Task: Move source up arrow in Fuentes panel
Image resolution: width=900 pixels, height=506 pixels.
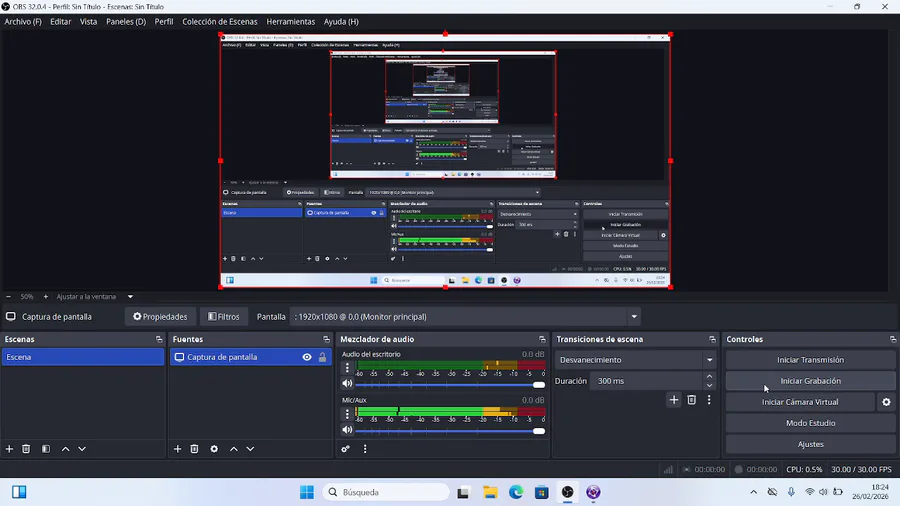Action: [x=234, y=449]
